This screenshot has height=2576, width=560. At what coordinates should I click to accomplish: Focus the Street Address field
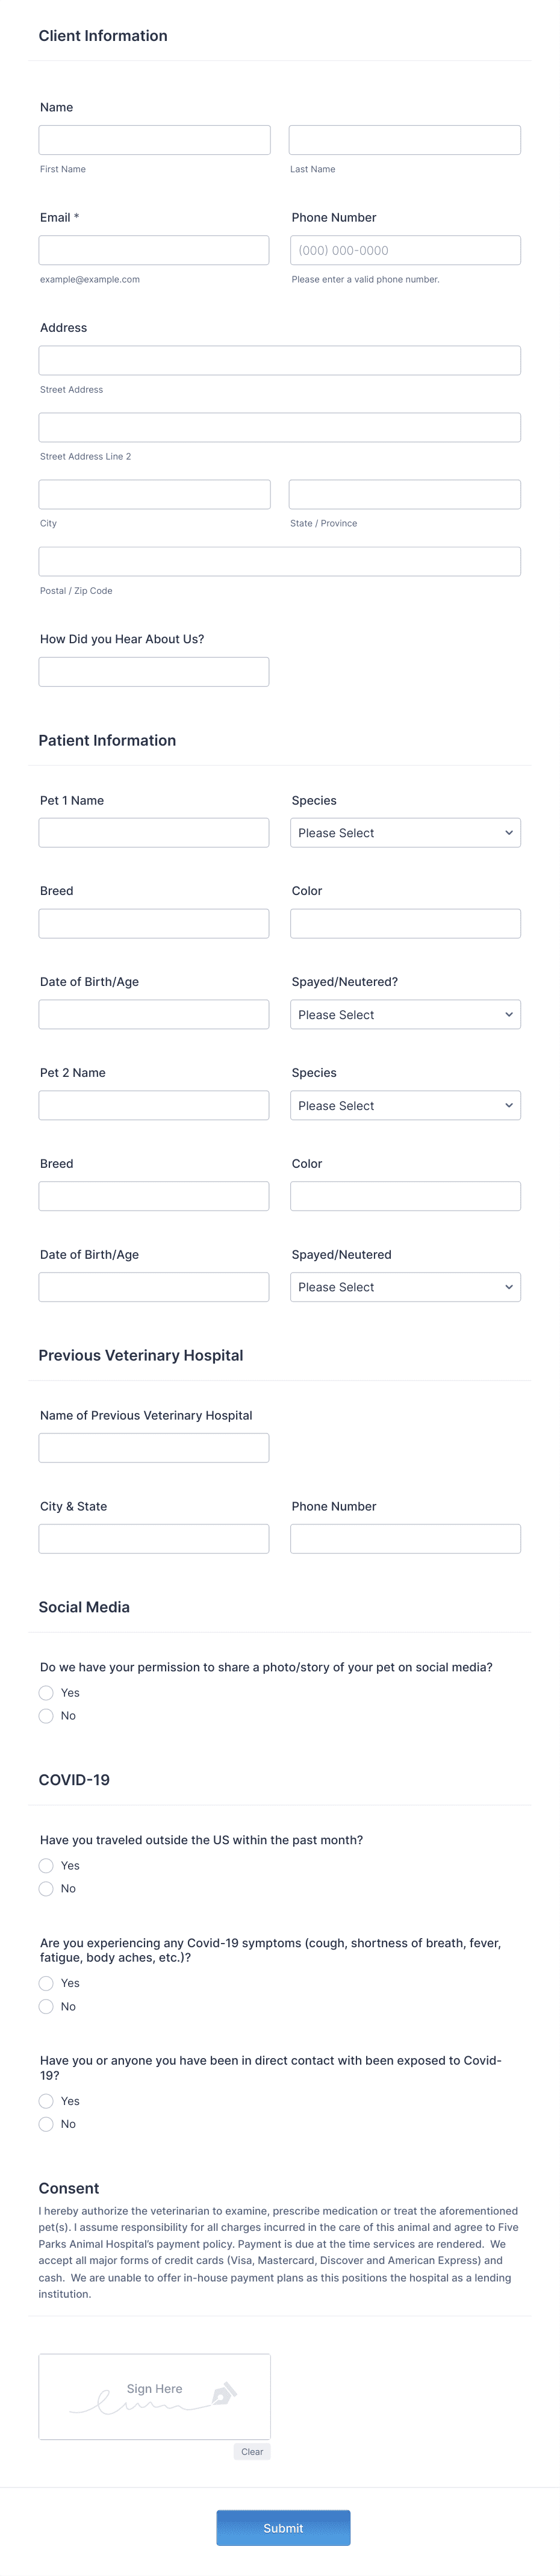(x=280, y=360)
